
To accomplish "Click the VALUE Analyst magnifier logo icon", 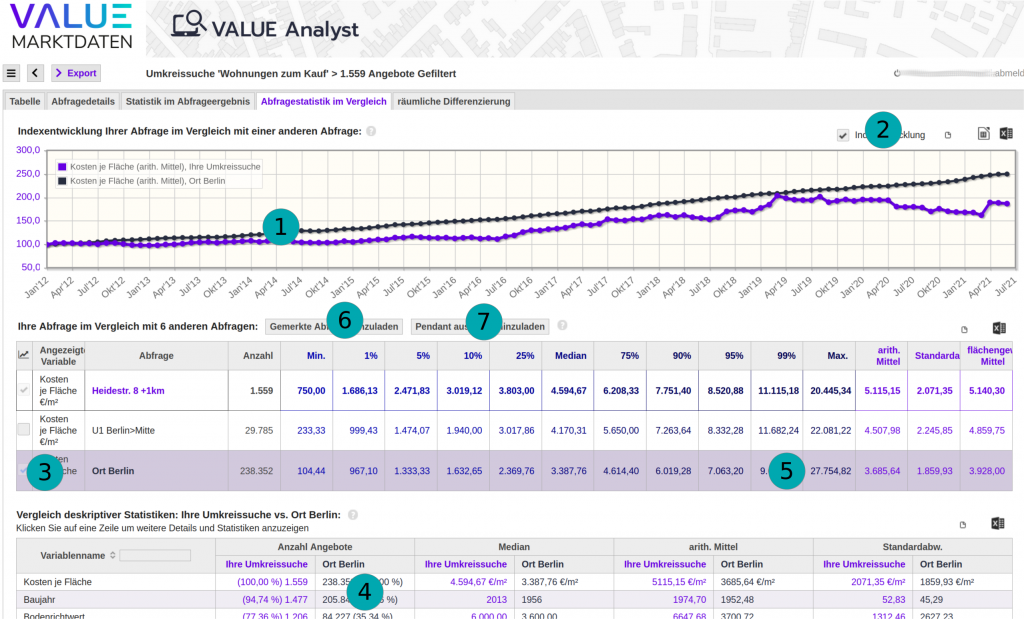I will [189, 24].
